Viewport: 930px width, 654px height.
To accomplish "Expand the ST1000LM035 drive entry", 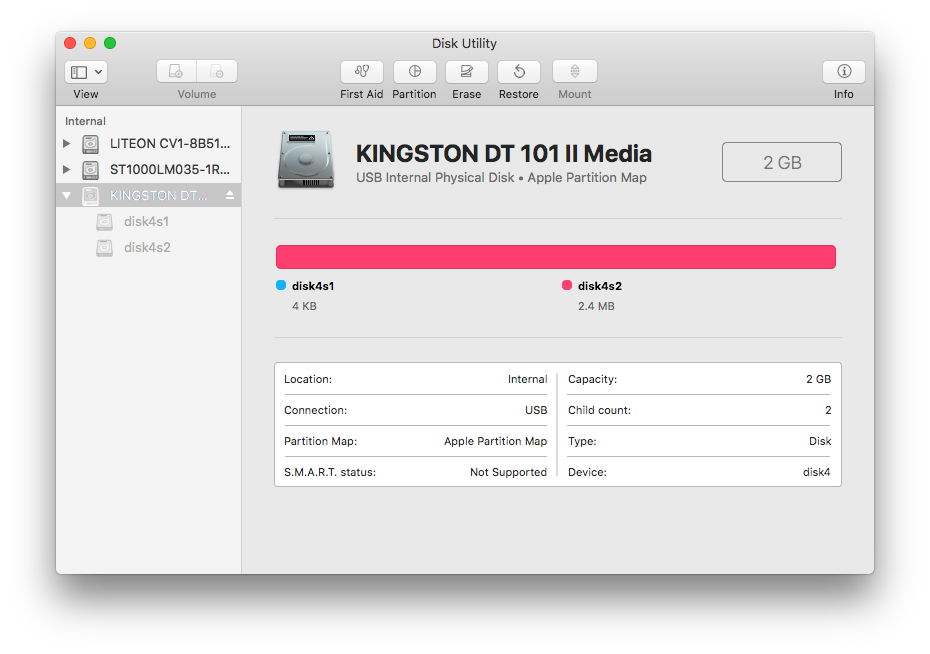I will pyautogui.click(x=67, y=169).
